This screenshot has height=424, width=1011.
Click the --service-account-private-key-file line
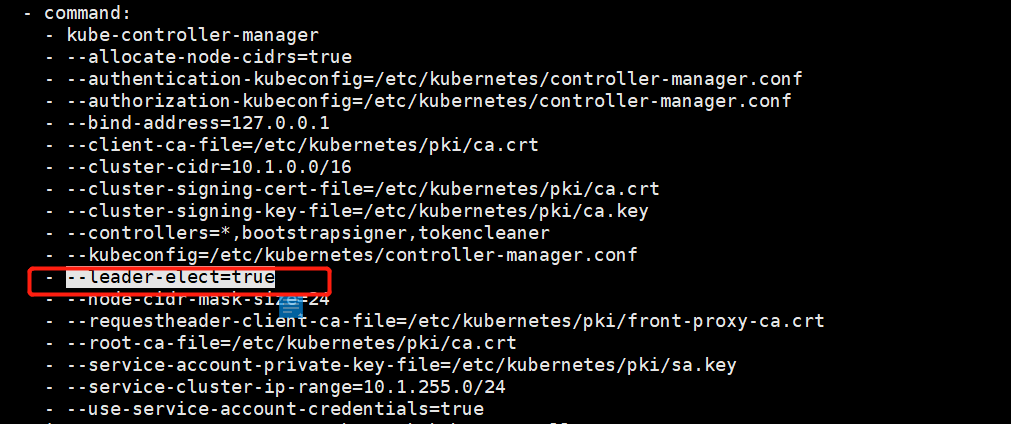401,365
